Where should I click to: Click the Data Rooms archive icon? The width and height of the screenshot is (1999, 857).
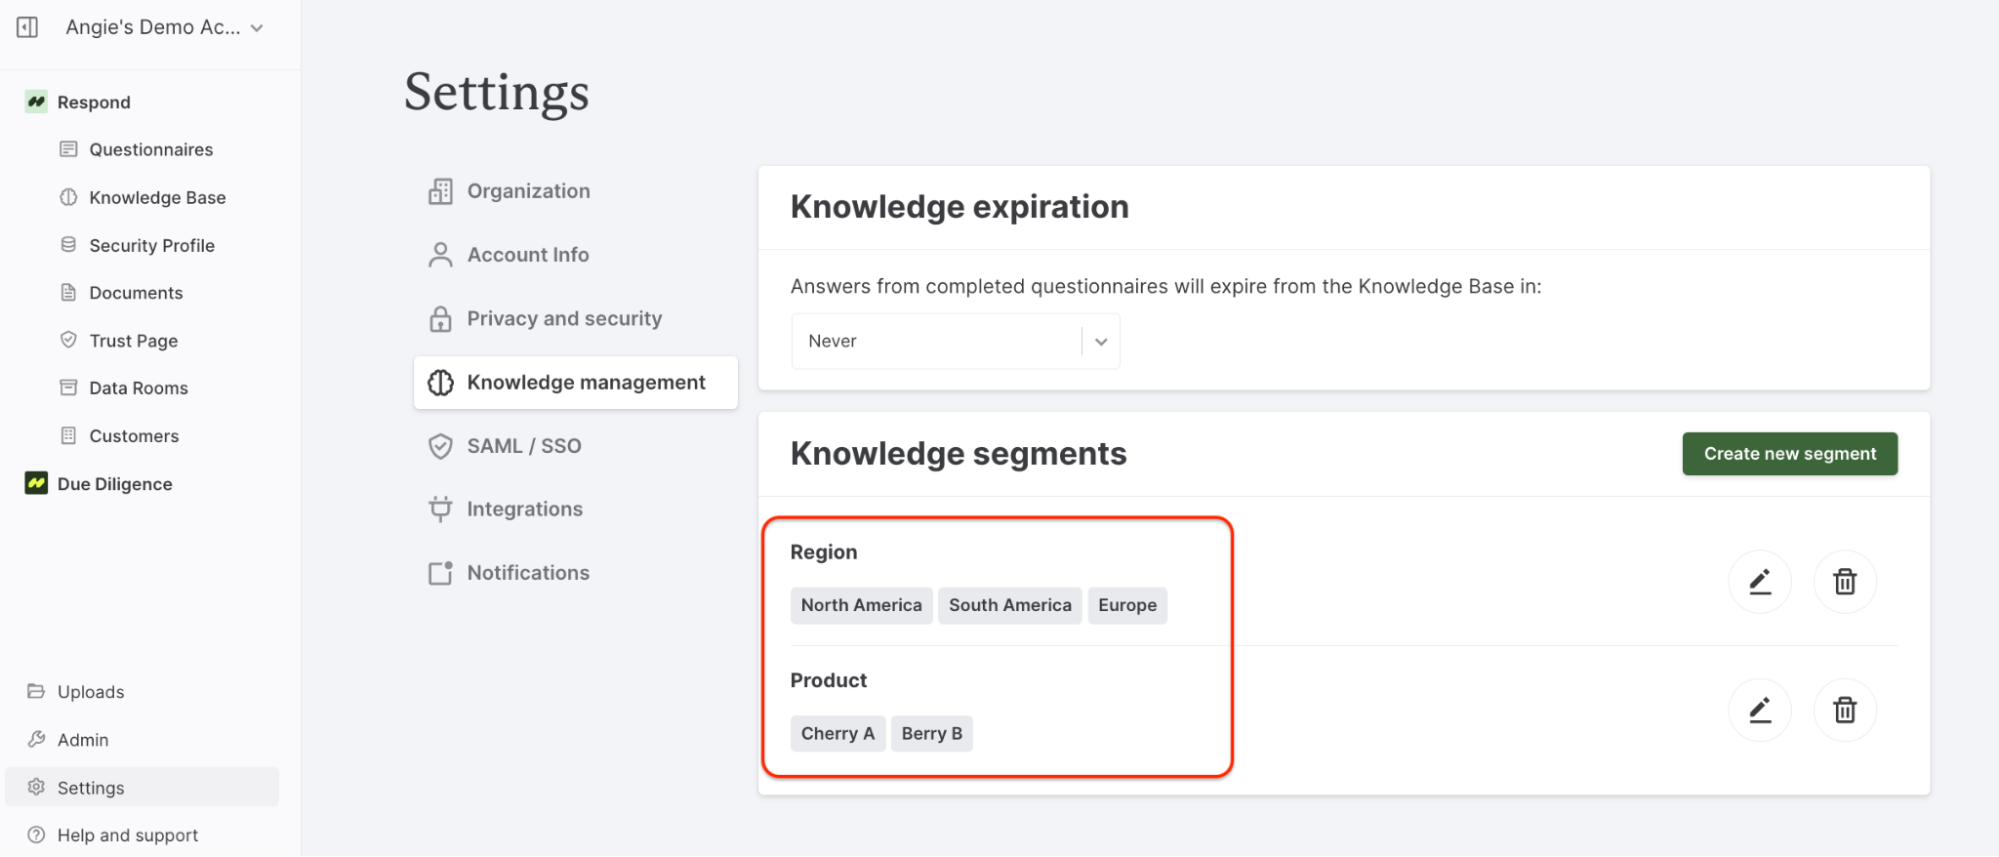click(x=68, y=387)
